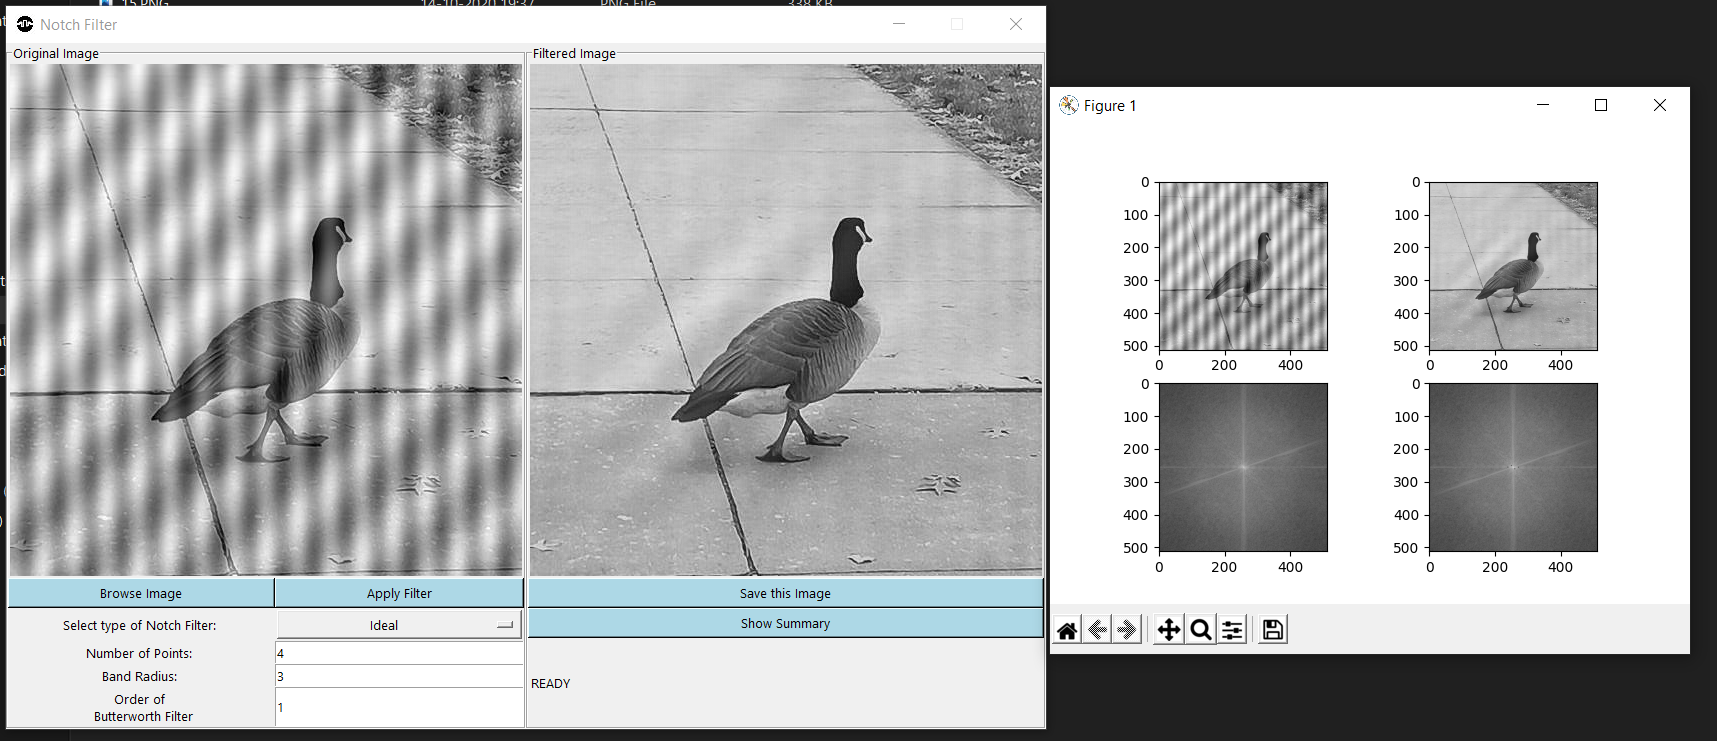Click the Show Summary button

click(x=785, y=623)
